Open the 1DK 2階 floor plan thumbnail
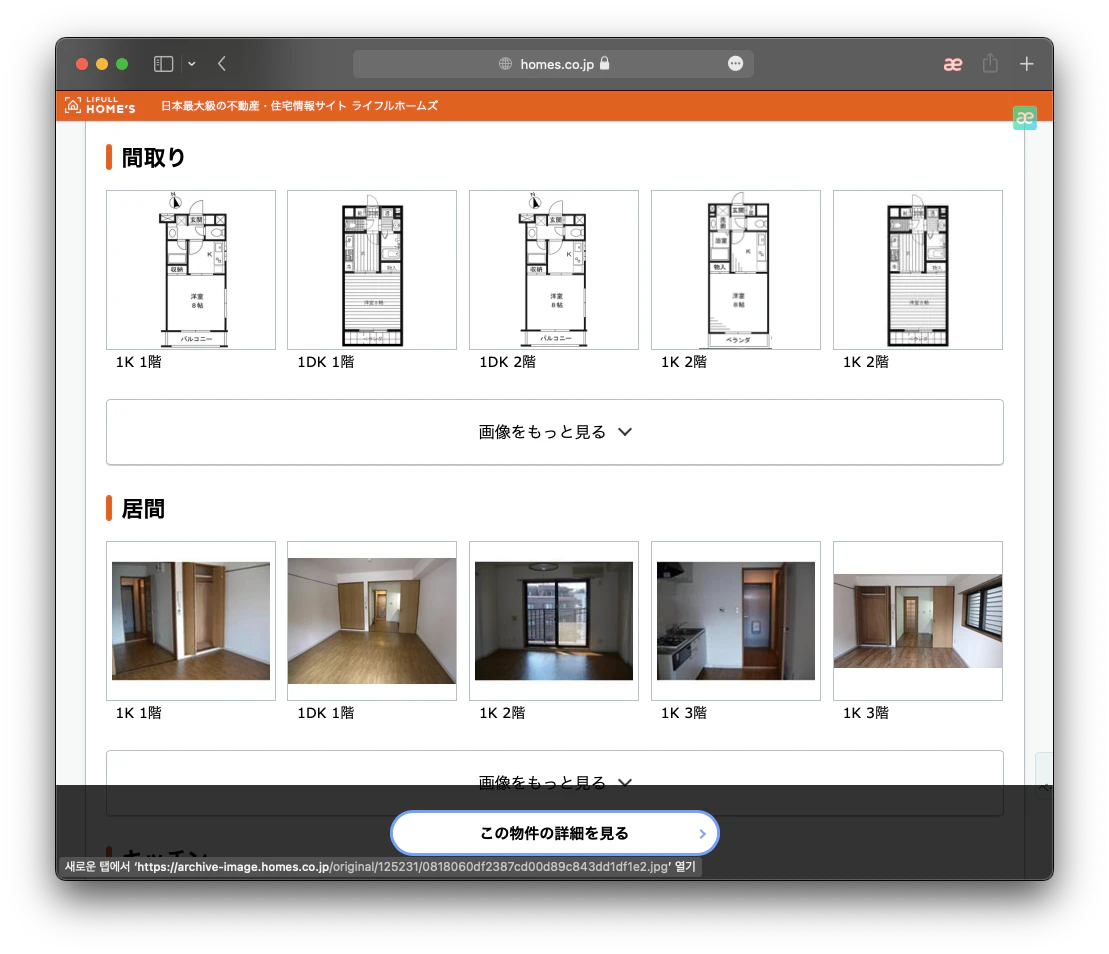 pos(554,269)
